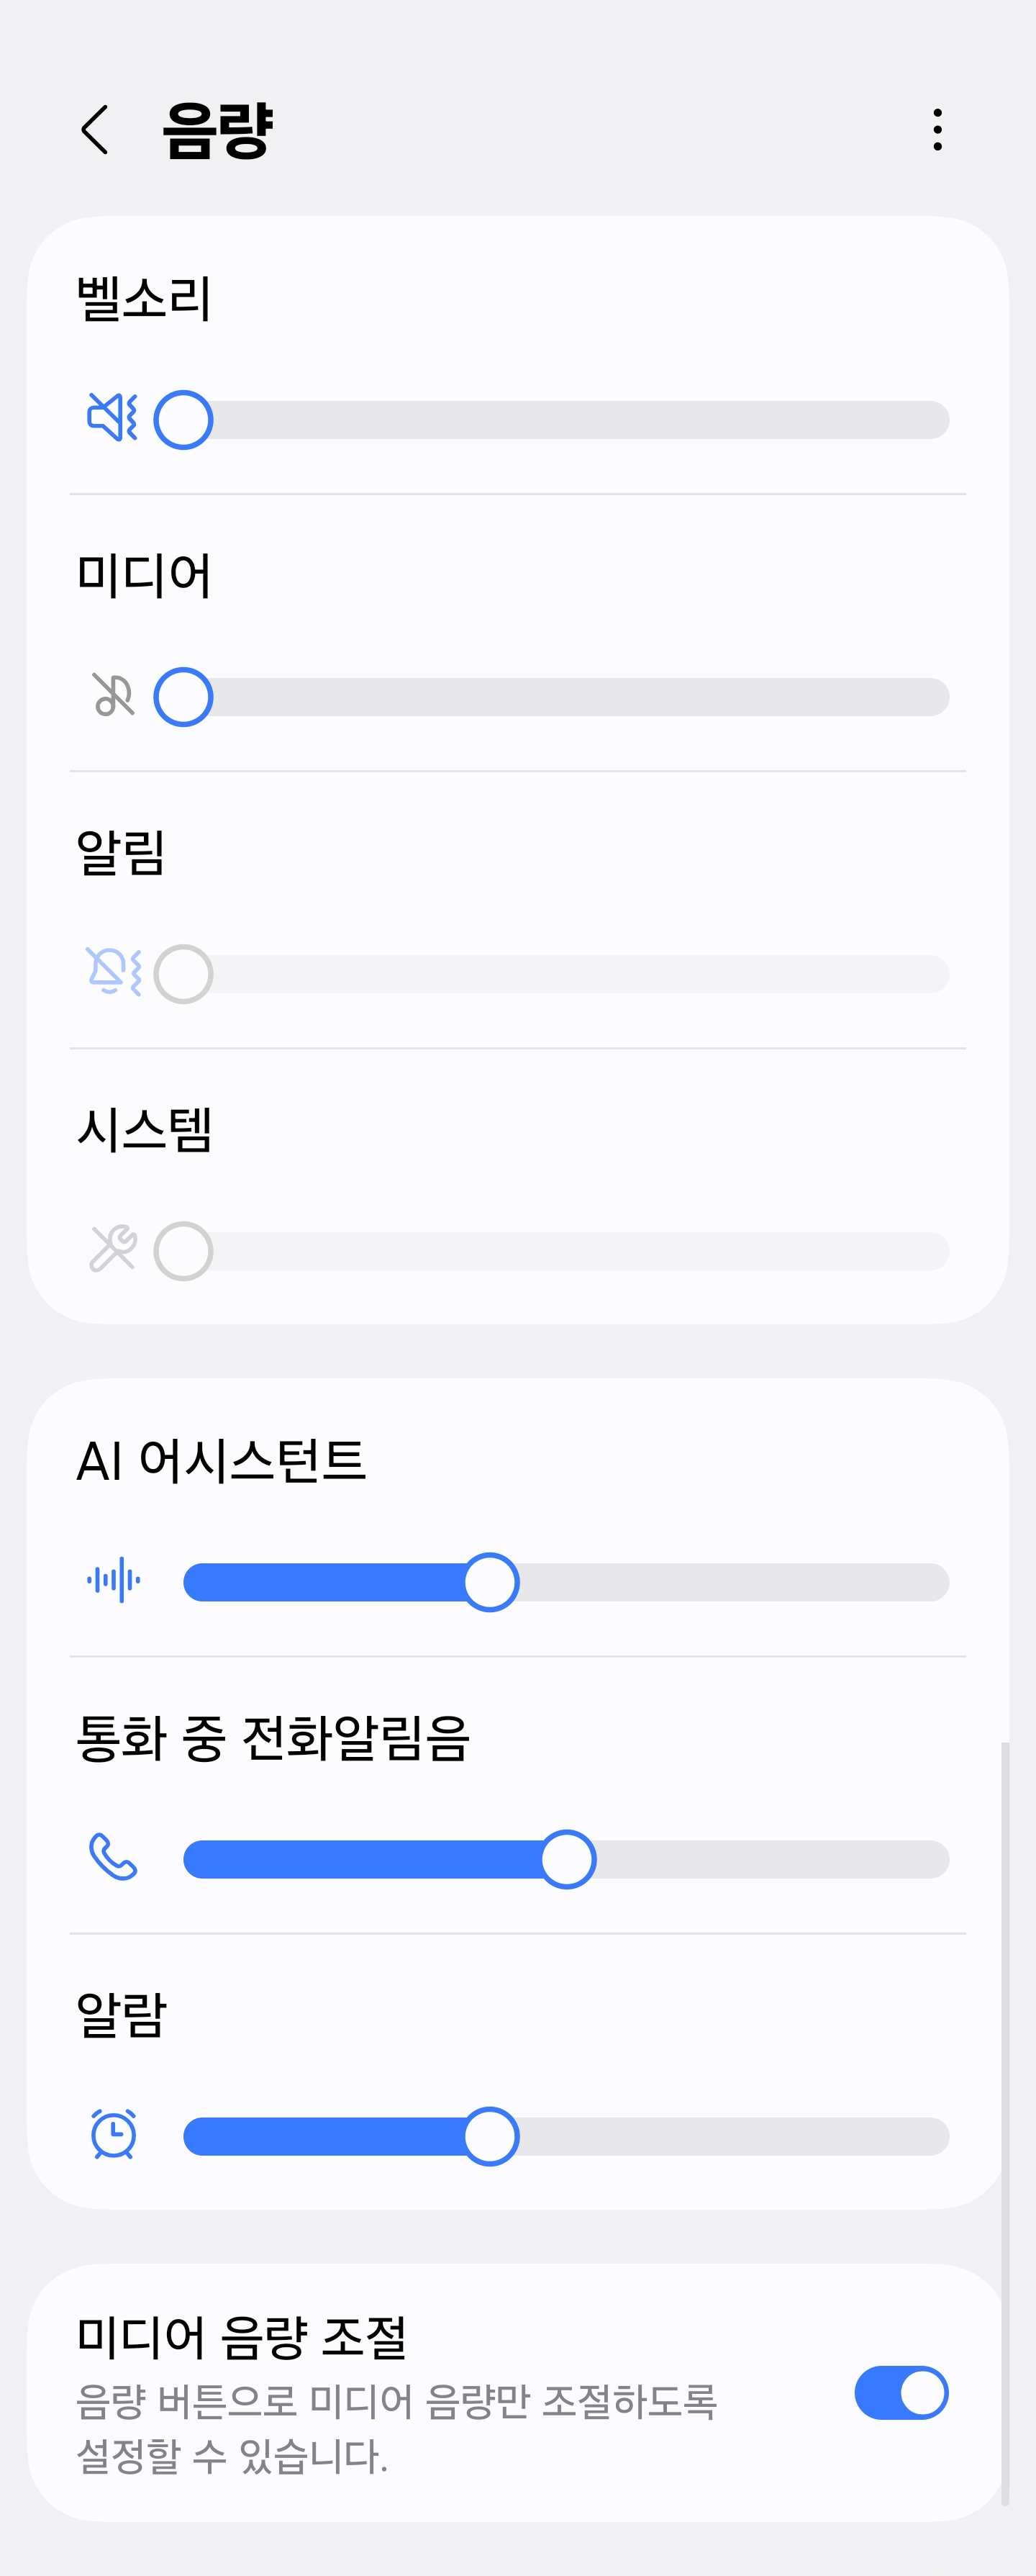The height and width of the screenshot is (2576, 1036).
Task: Tap the vibrate speaker icon under 벨소리
Action: pos(112,417)
